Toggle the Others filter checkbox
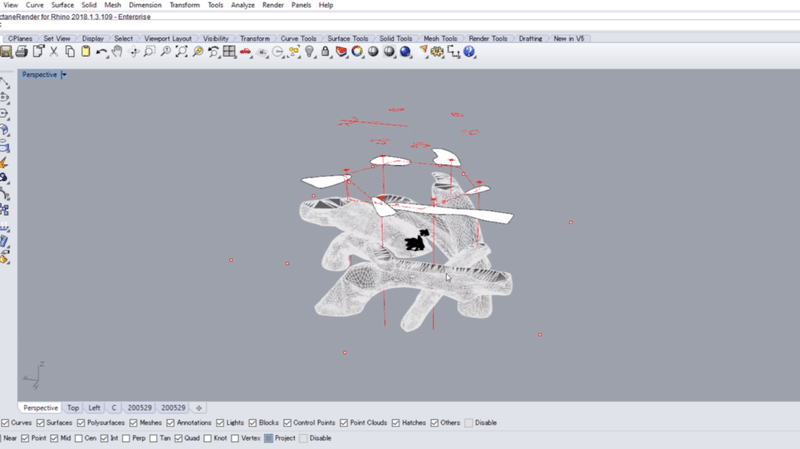This screenshot has width=800, height=449. point(434,423)
